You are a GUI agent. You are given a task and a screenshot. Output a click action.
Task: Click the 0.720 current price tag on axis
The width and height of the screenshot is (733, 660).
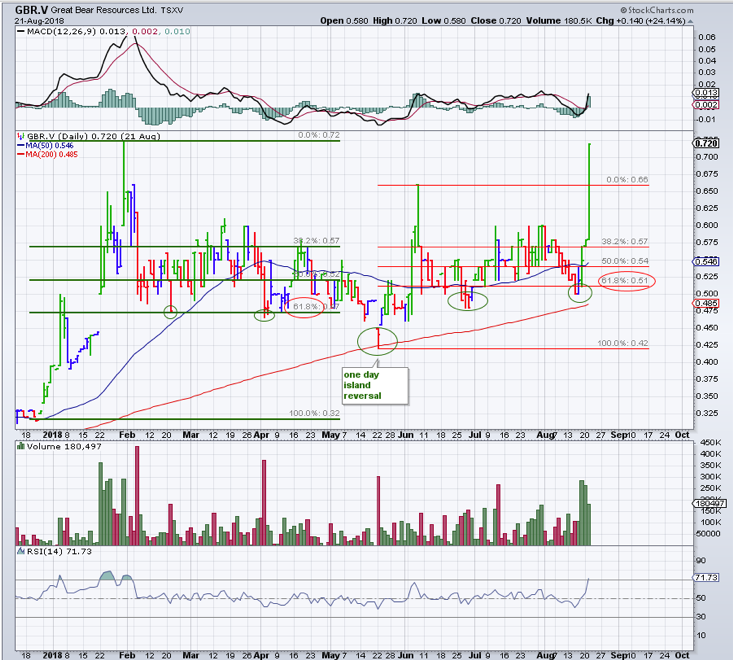(705, 143)
